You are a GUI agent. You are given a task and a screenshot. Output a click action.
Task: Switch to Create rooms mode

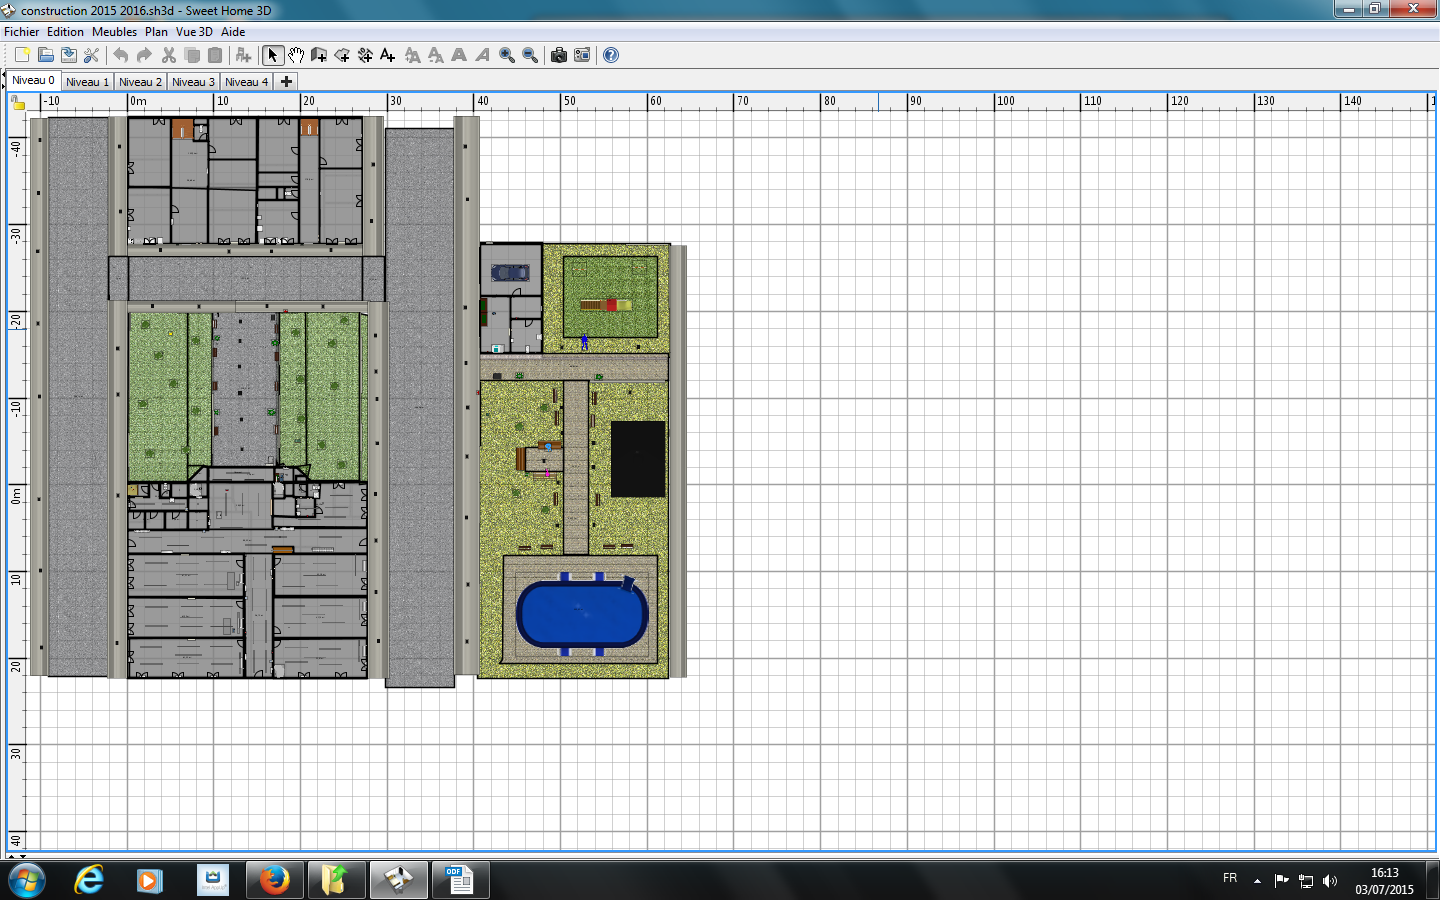(342, 55)
